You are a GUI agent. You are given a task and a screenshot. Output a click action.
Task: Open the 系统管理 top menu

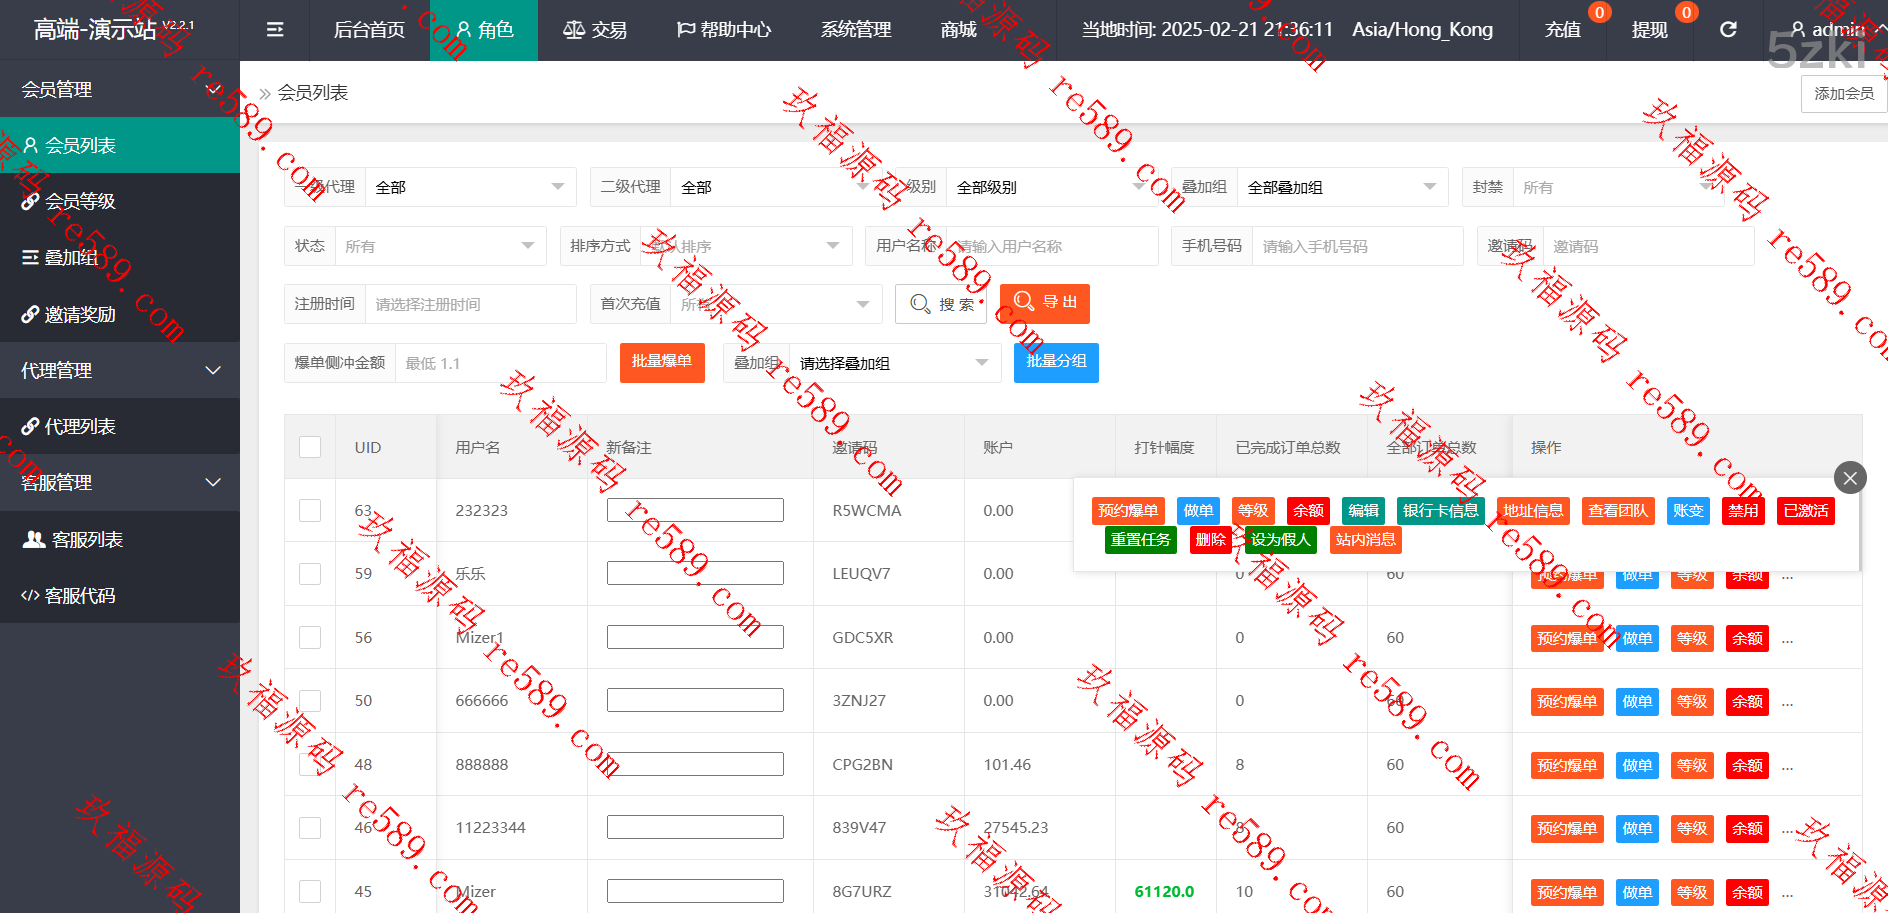pyautogui.click(x=856, y=30)
